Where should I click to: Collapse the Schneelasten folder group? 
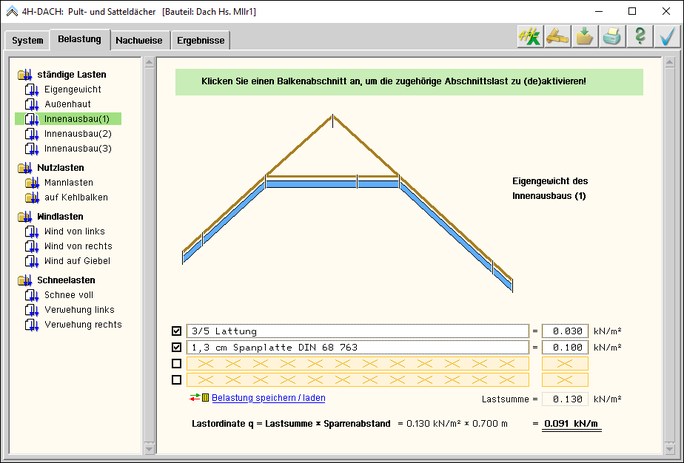click(x=25, y=280)
